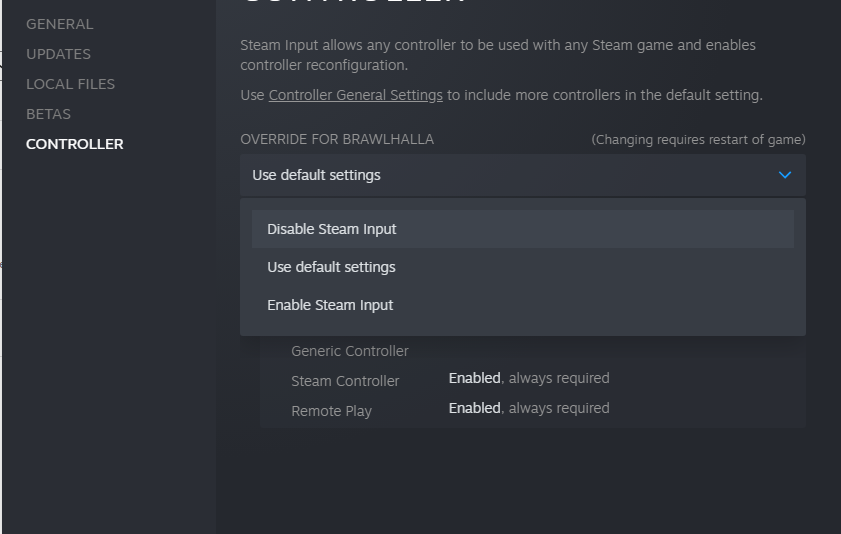Click the Steam Input description paragraph
Viewport: 841px width, 534px height.
click(498, 55)
